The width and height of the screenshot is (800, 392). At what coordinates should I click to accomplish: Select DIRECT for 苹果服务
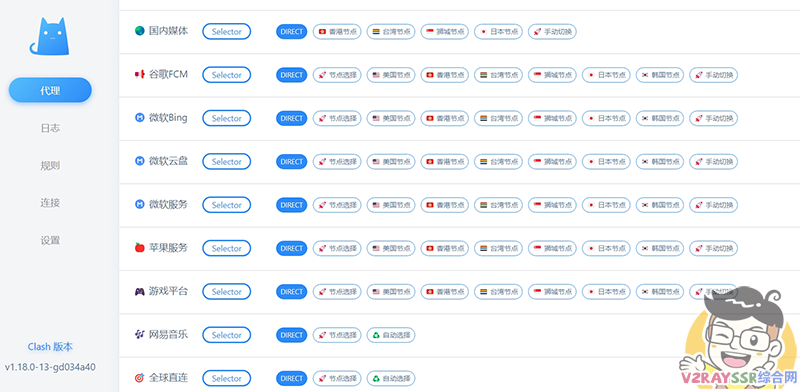292,249
